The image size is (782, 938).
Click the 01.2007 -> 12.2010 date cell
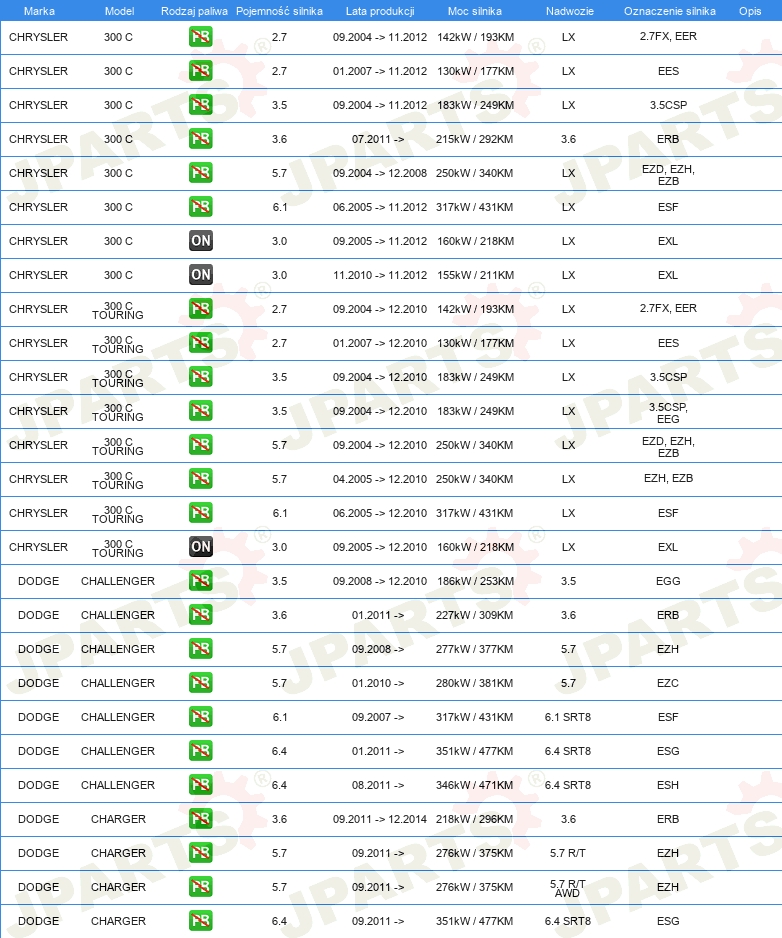[x=380, y=343]
